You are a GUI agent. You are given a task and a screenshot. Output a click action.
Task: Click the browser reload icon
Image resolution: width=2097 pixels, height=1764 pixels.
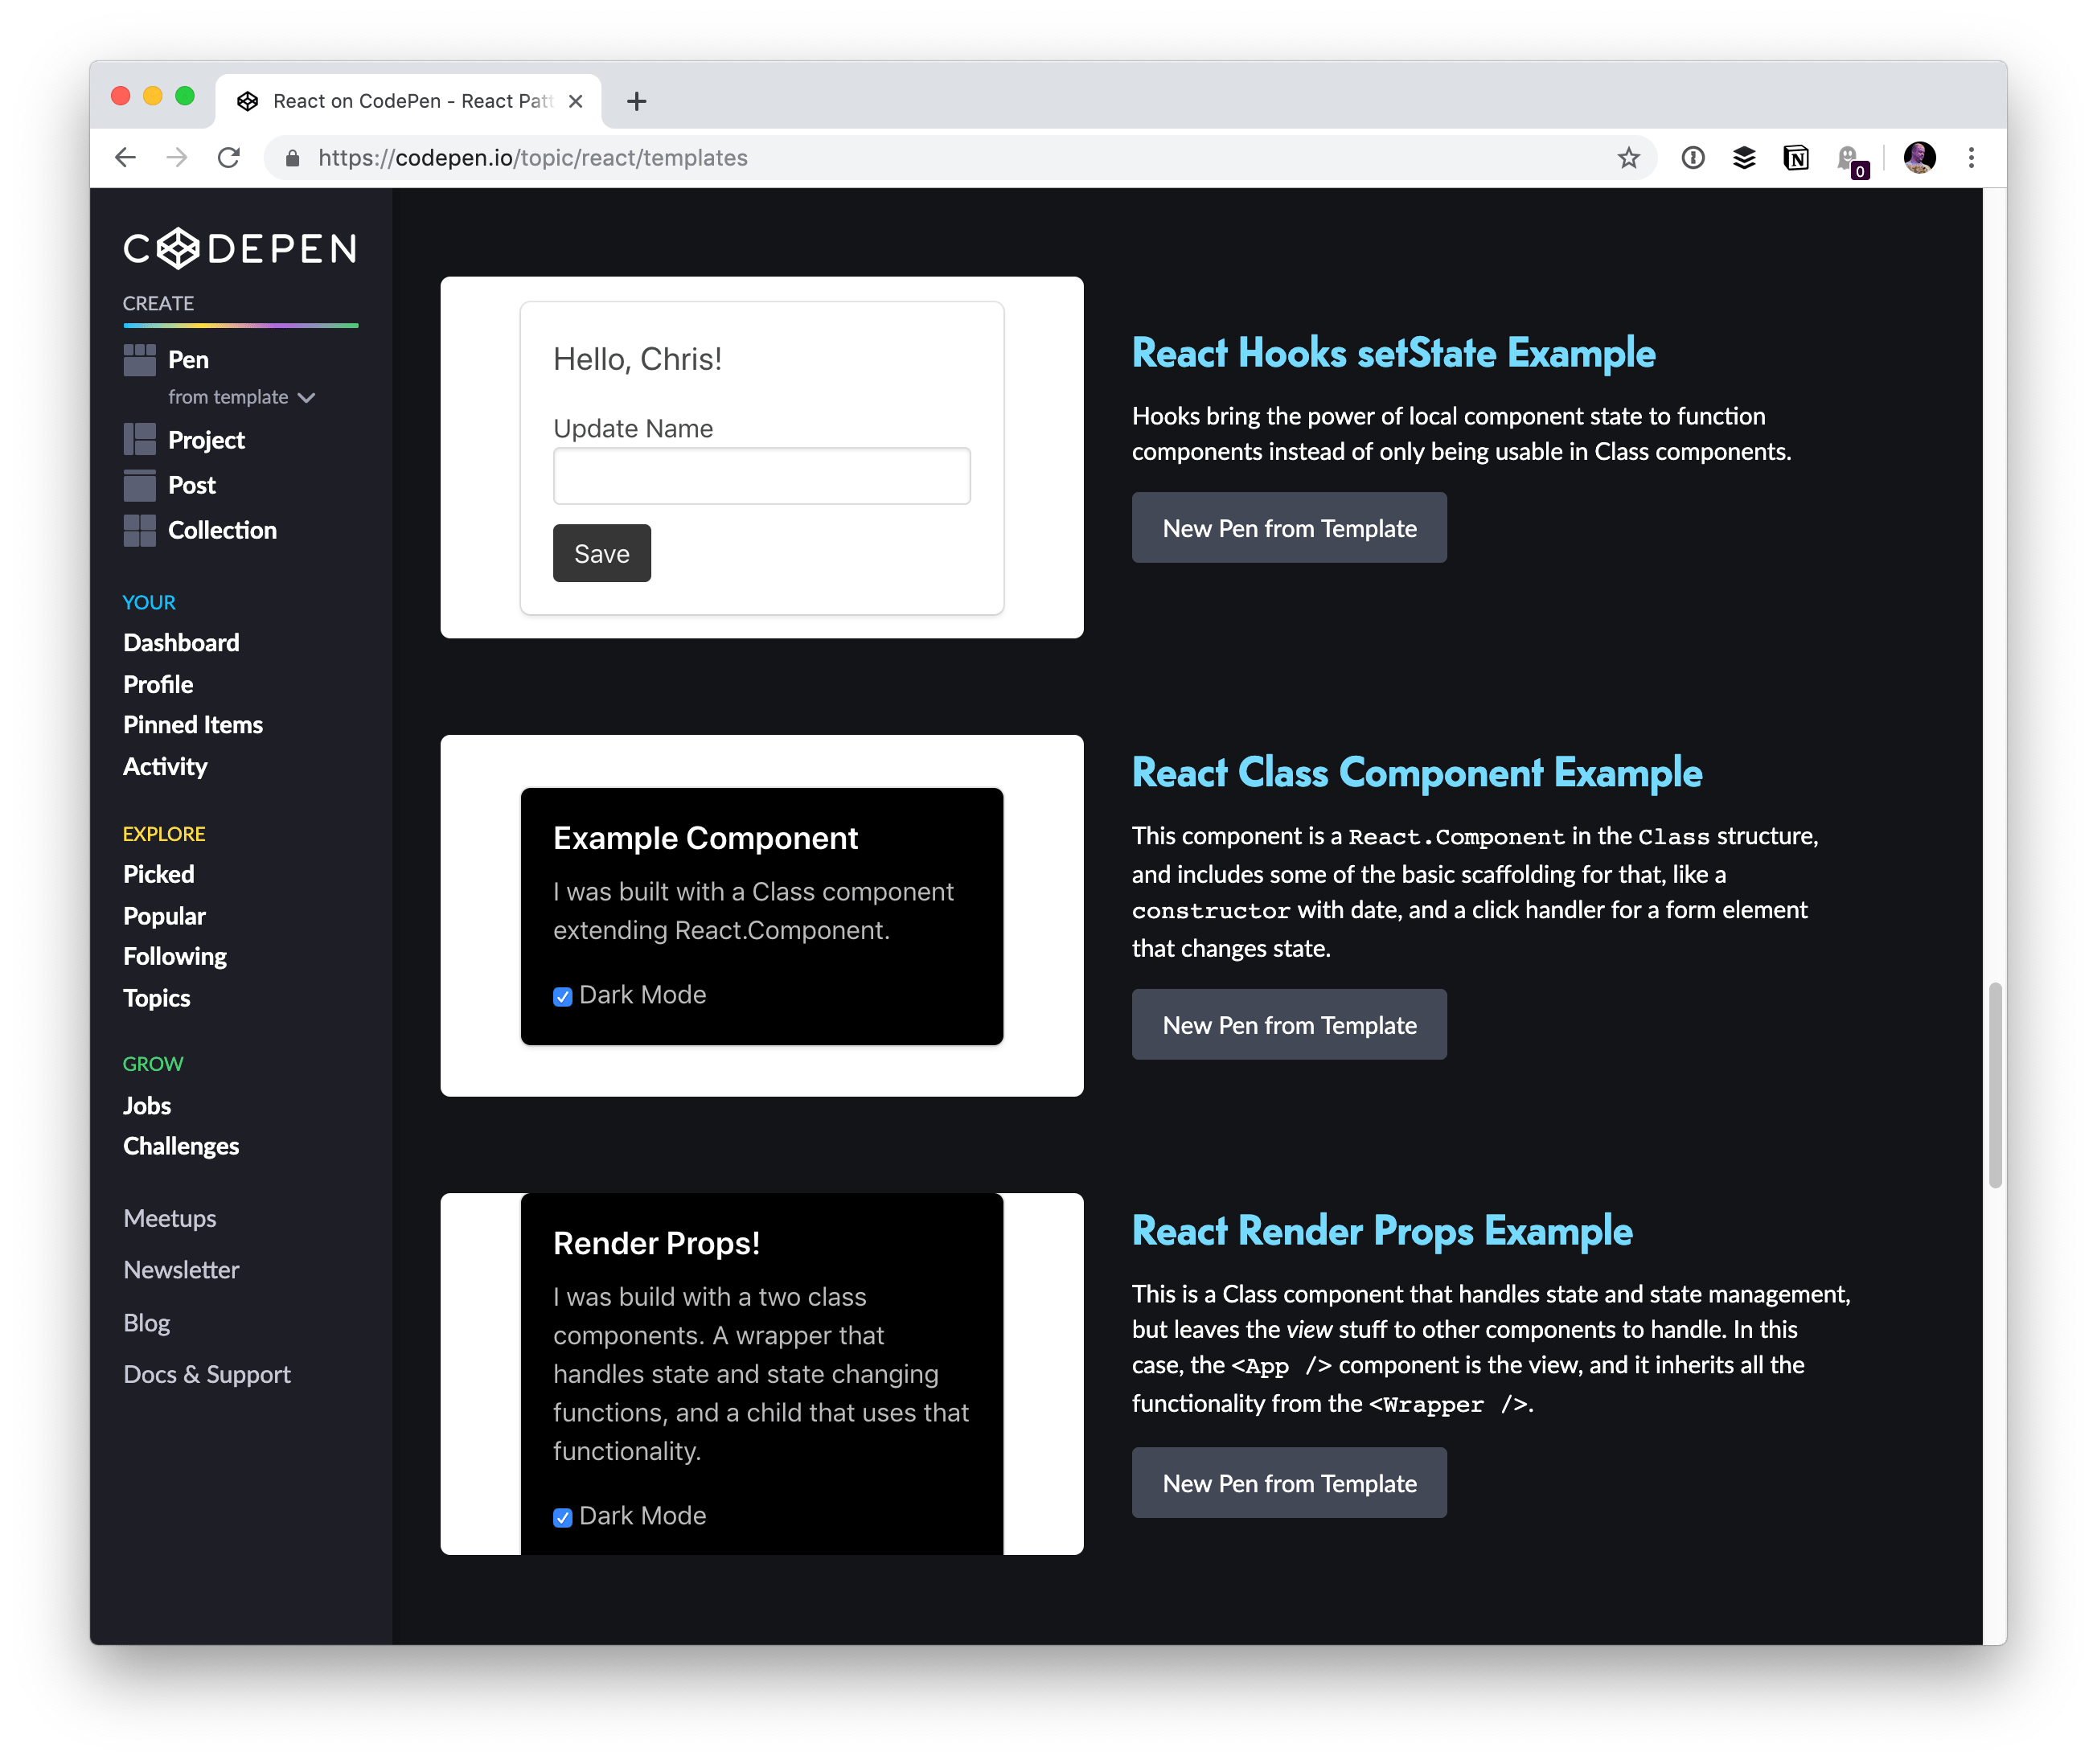[229, 157]
